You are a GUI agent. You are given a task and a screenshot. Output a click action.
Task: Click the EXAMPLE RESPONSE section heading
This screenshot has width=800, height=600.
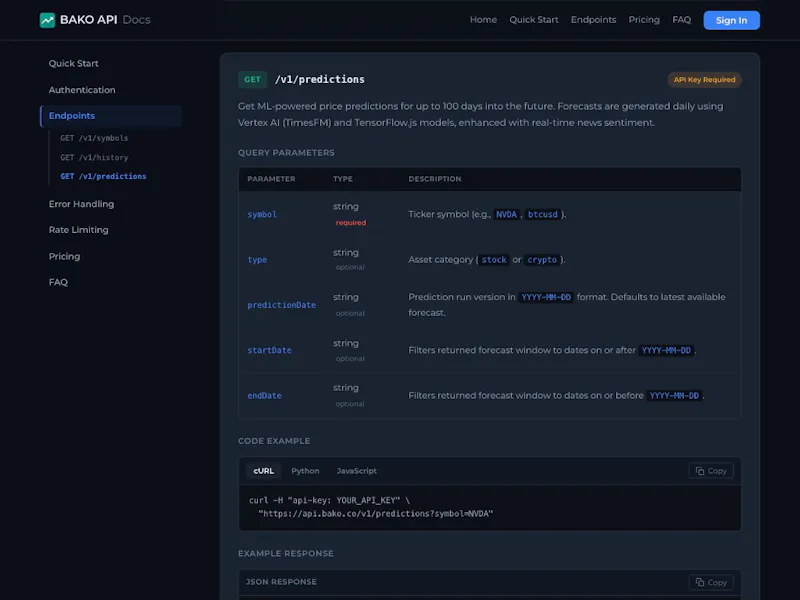tap(286, 554)
